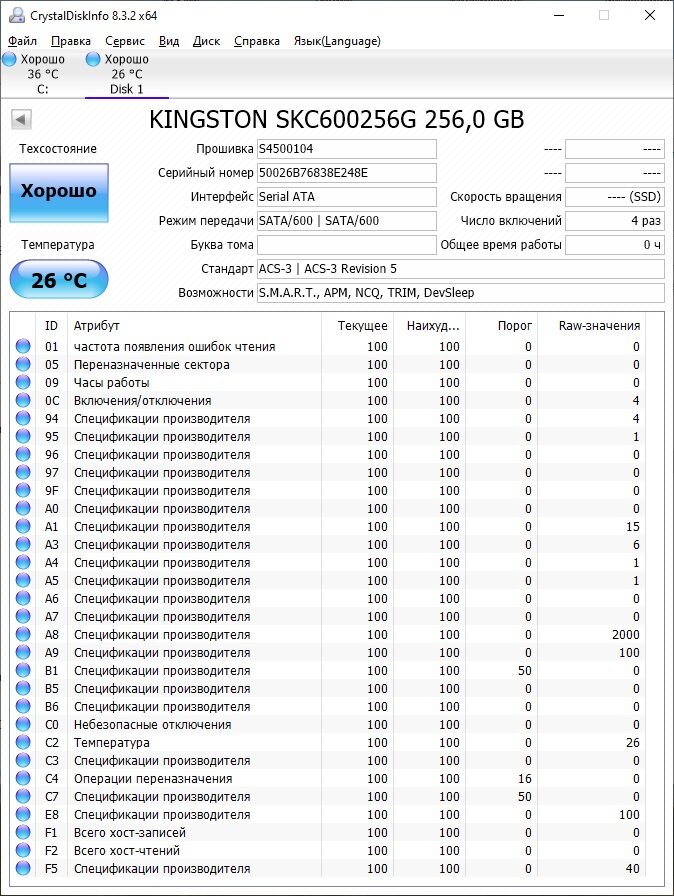Viewport: 674px width, 896px height.
Task: Click the blue Хорошо health status button
Action: pyautogui.click(x=59, y=193)
